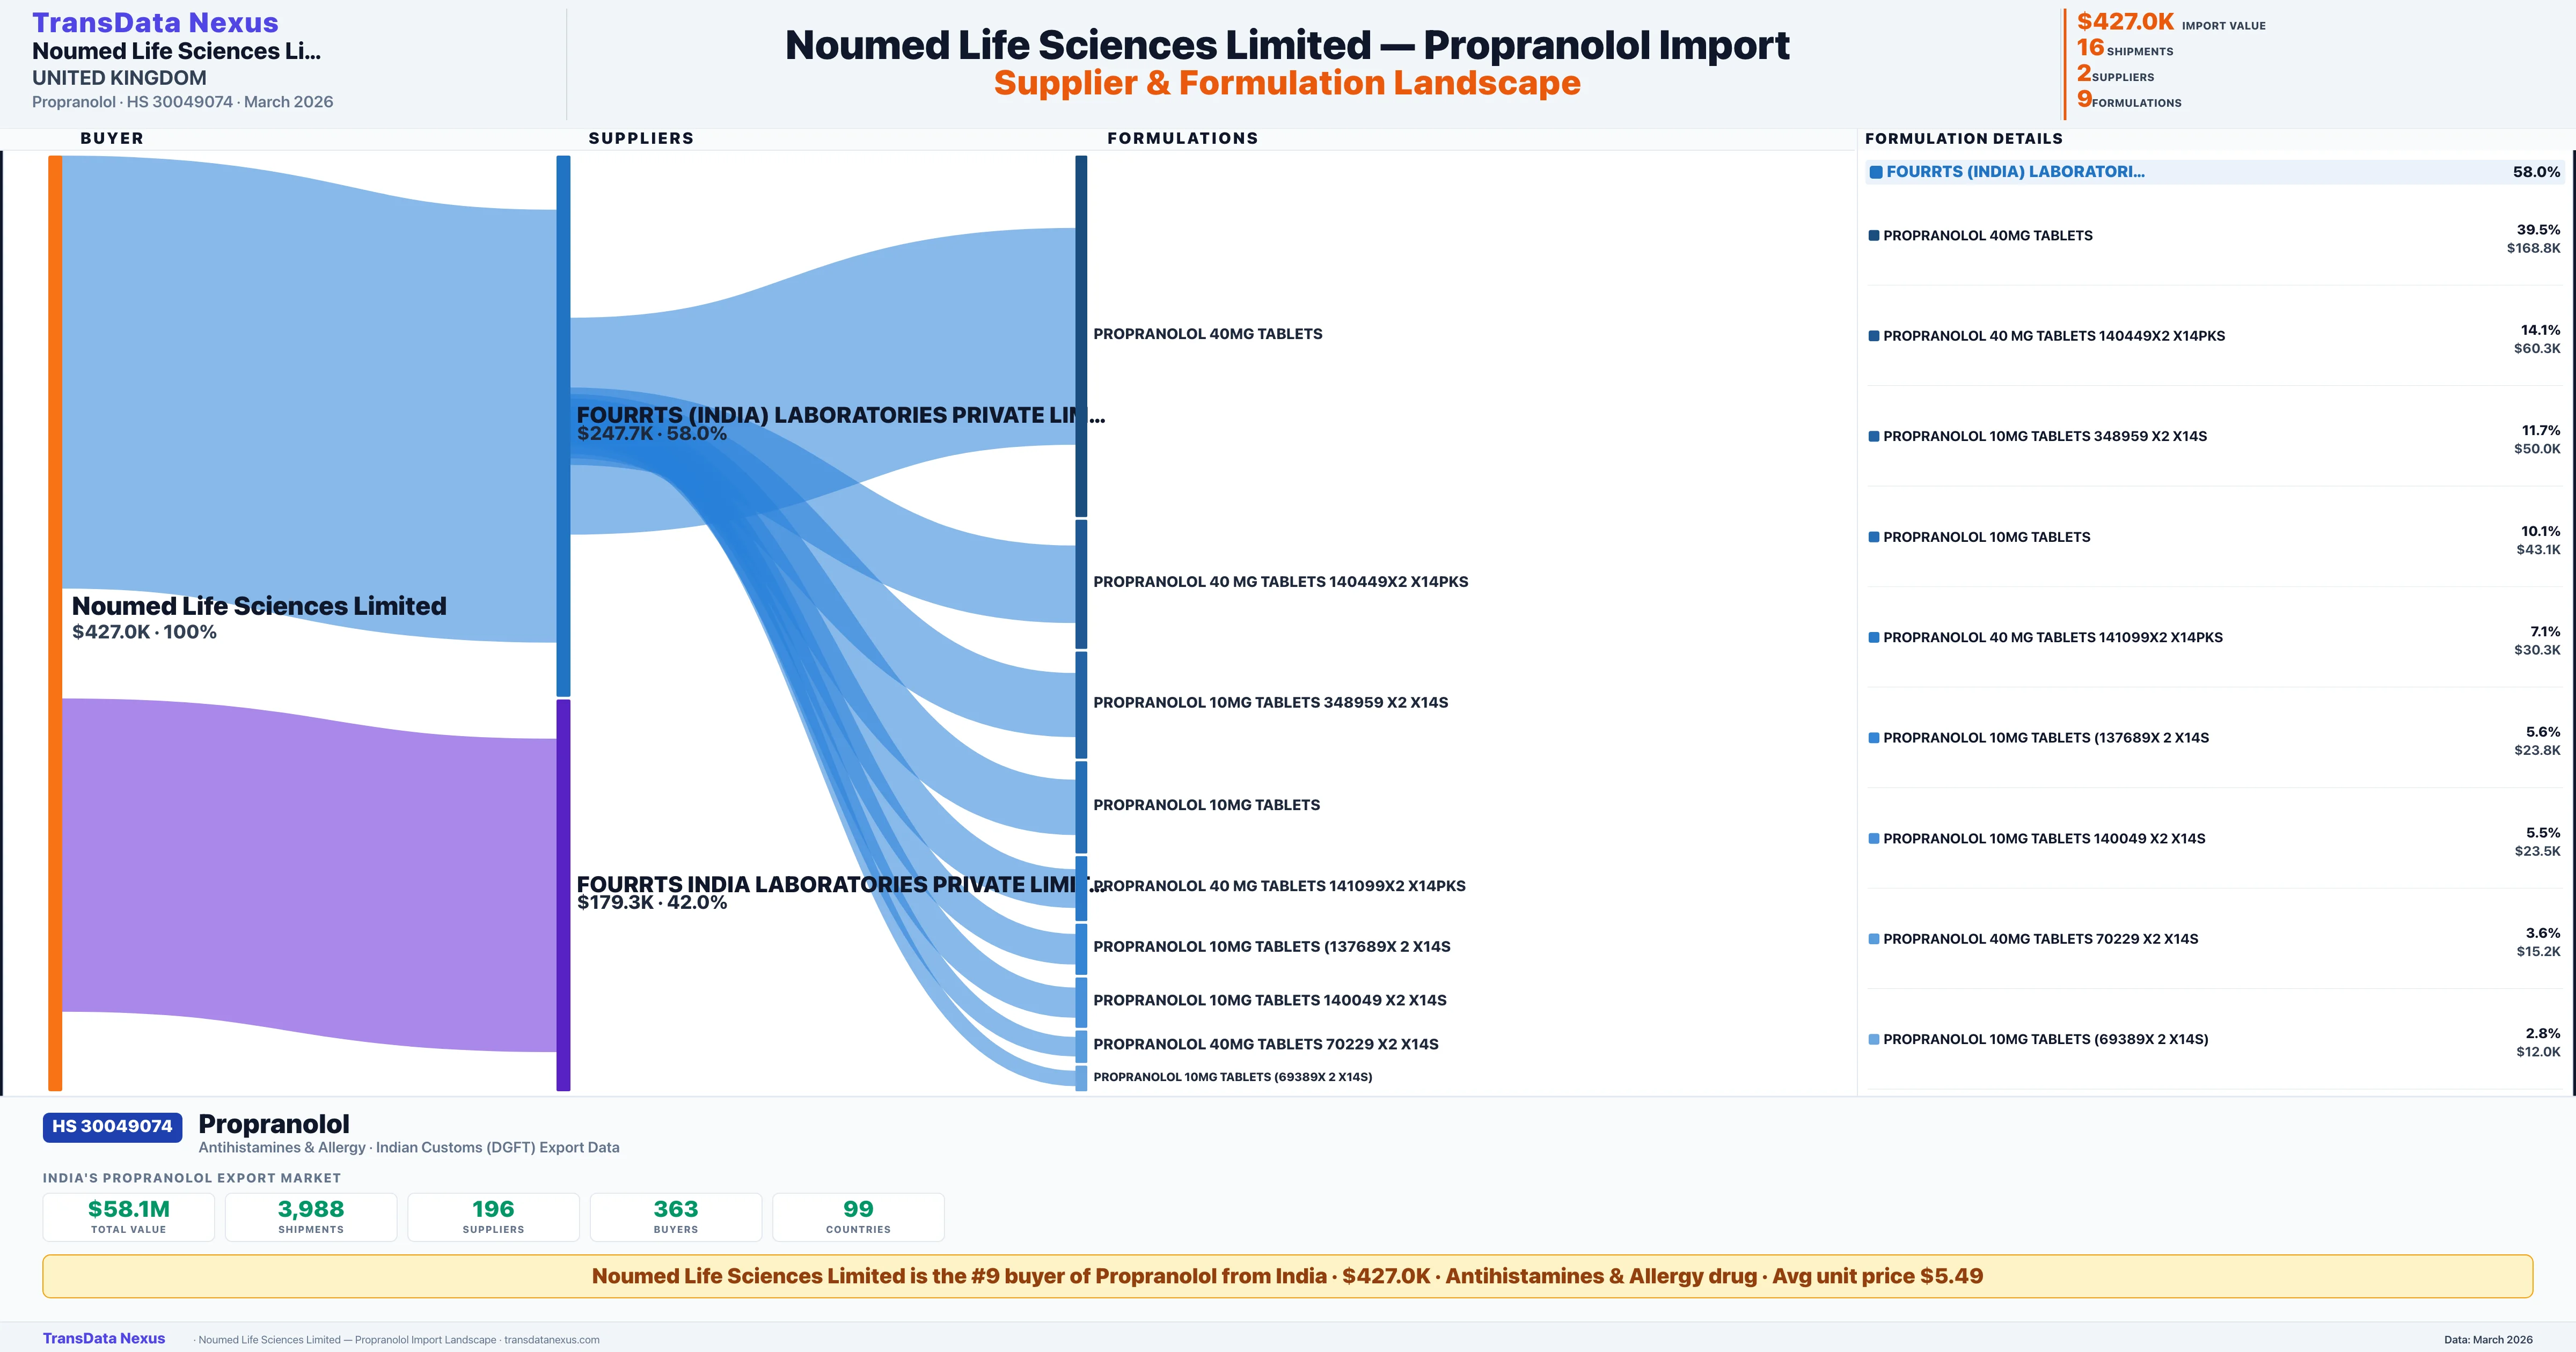Click the 3,988 Shipments stat card
The width and height of the screenshot is (2576, 1352).
pos(311,1217)
